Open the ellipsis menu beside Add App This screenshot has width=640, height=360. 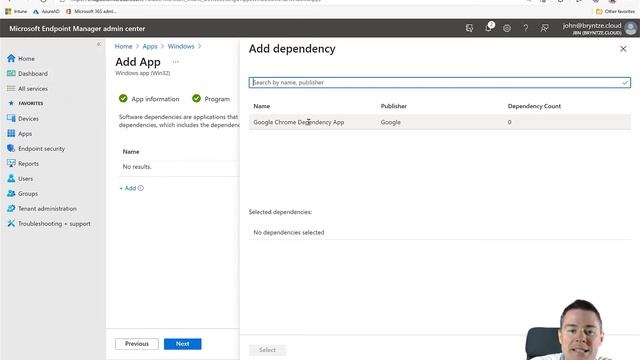[176, 62]
